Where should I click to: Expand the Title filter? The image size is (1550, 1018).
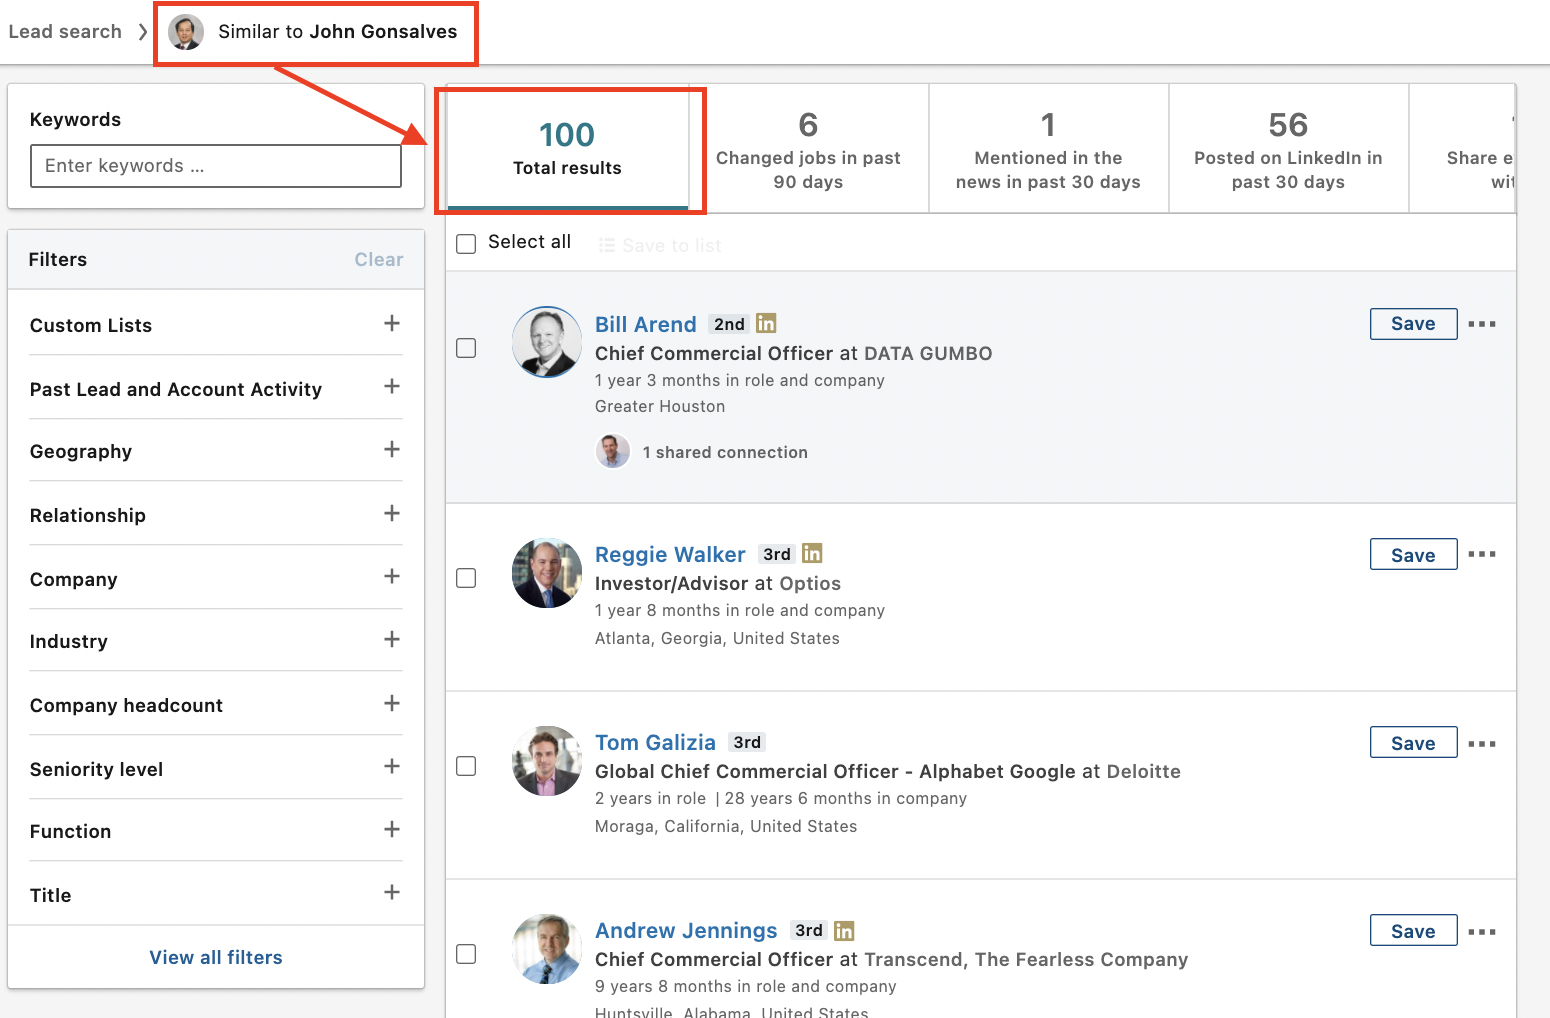(392, 892)
